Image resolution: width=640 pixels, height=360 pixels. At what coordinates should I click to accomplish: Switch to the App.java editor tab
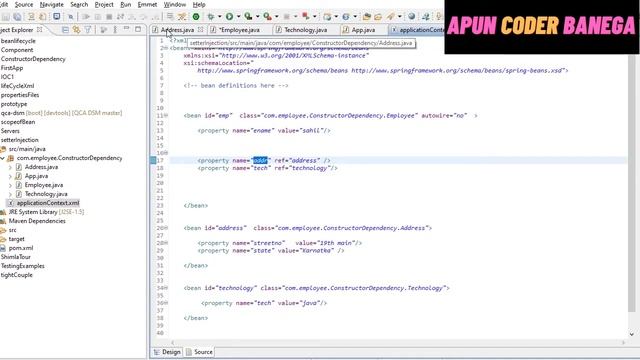[x=363, y=30]
